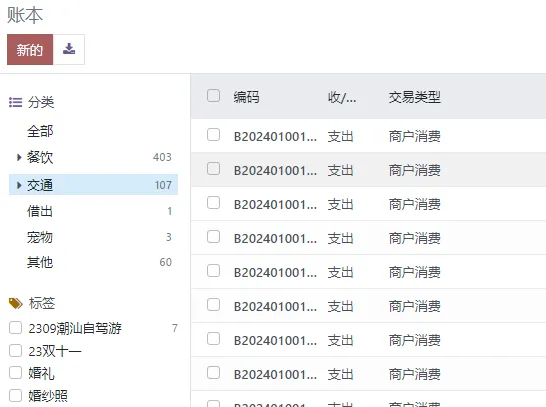Screen dimensions: 546x407
Task: Click the 标签 tag icon
Action: coord(16,303)
